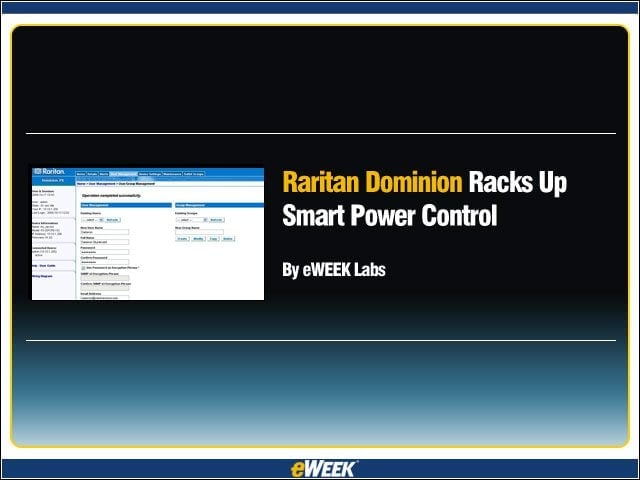640x480 pixels.
Task: Click the Raritan logo in embedded screenshot
Action: 49,171
